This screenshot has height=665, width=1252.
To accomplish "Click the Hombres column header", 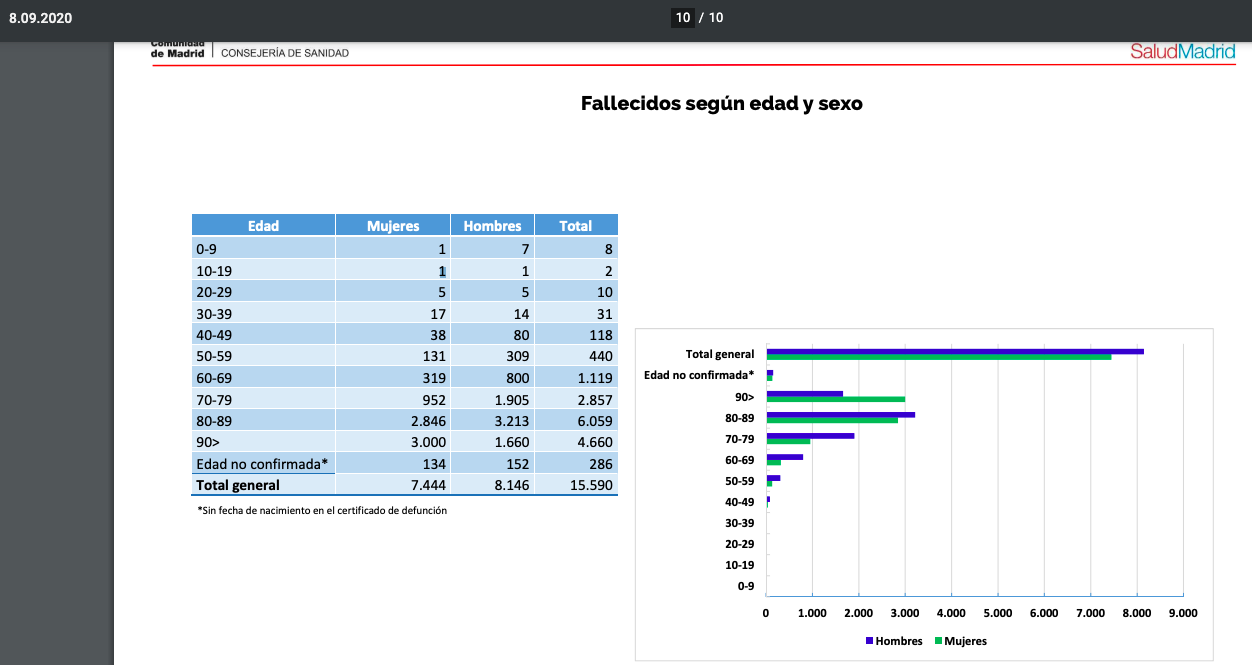I will tap(492, 226).
